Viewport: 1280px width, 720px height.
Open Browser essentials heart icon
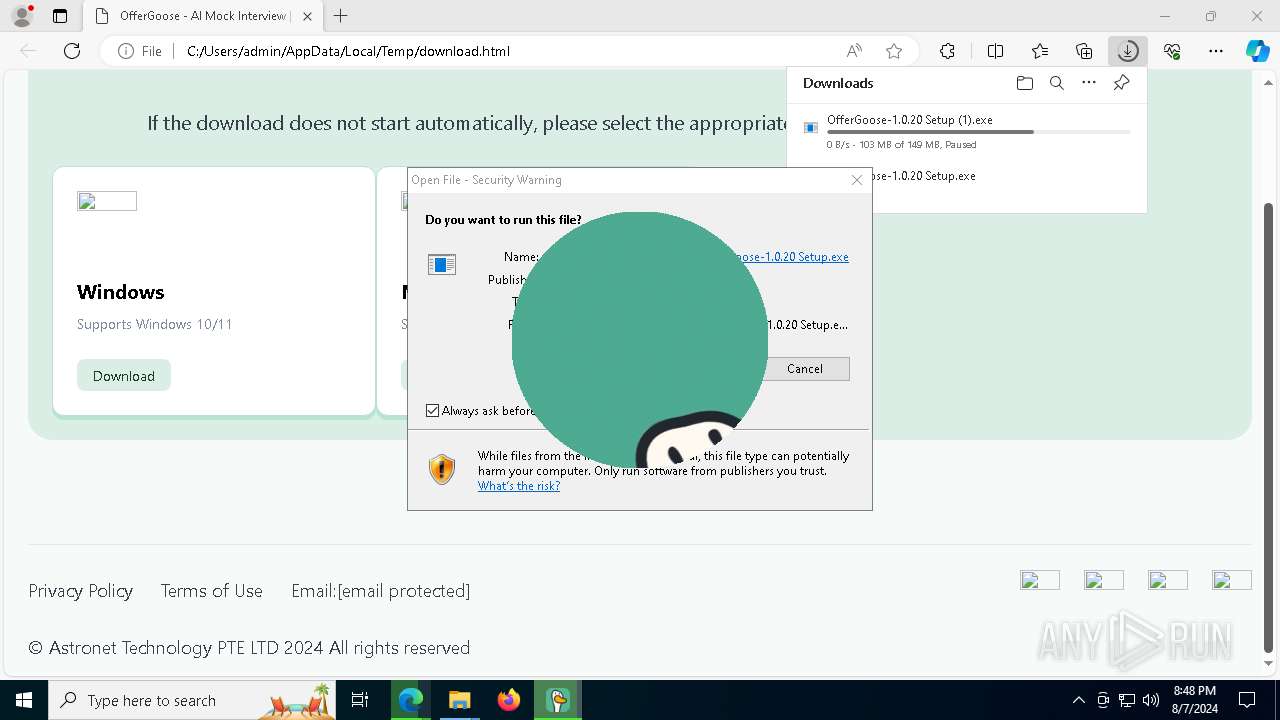(x=1172, y=51)
